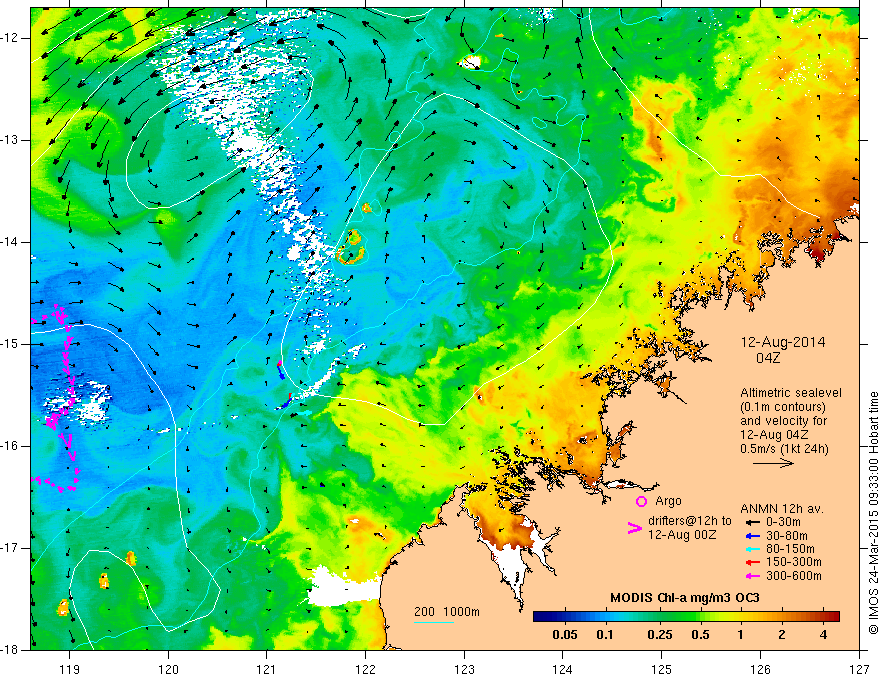Click the '12-Aug 00Z' drifter legend line
This screenshot has width=880, height=680.
coord(682,535)
